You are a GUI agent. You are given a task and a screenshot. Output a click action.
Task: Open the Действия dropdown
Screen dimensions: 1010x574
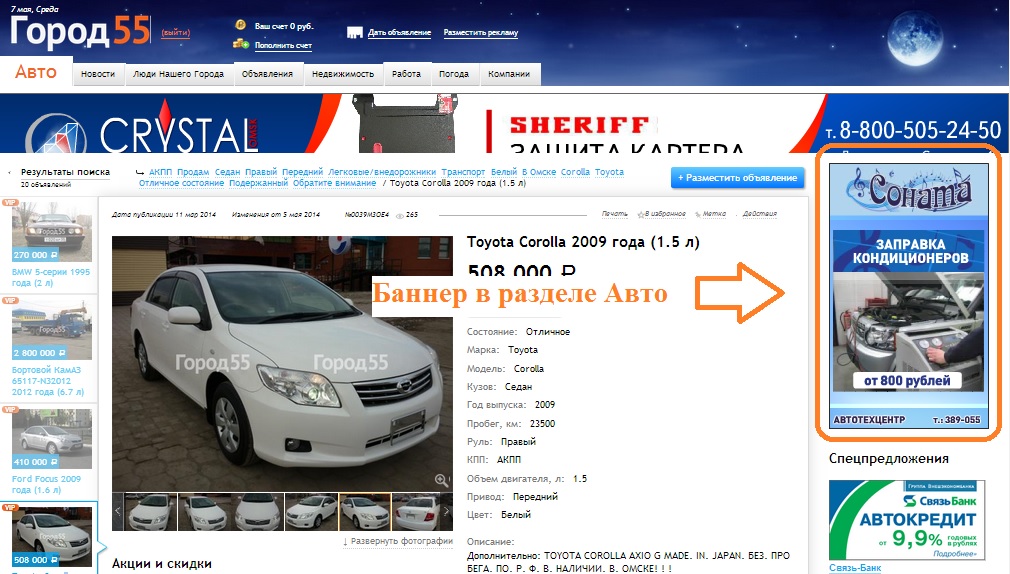coord(759,214)
